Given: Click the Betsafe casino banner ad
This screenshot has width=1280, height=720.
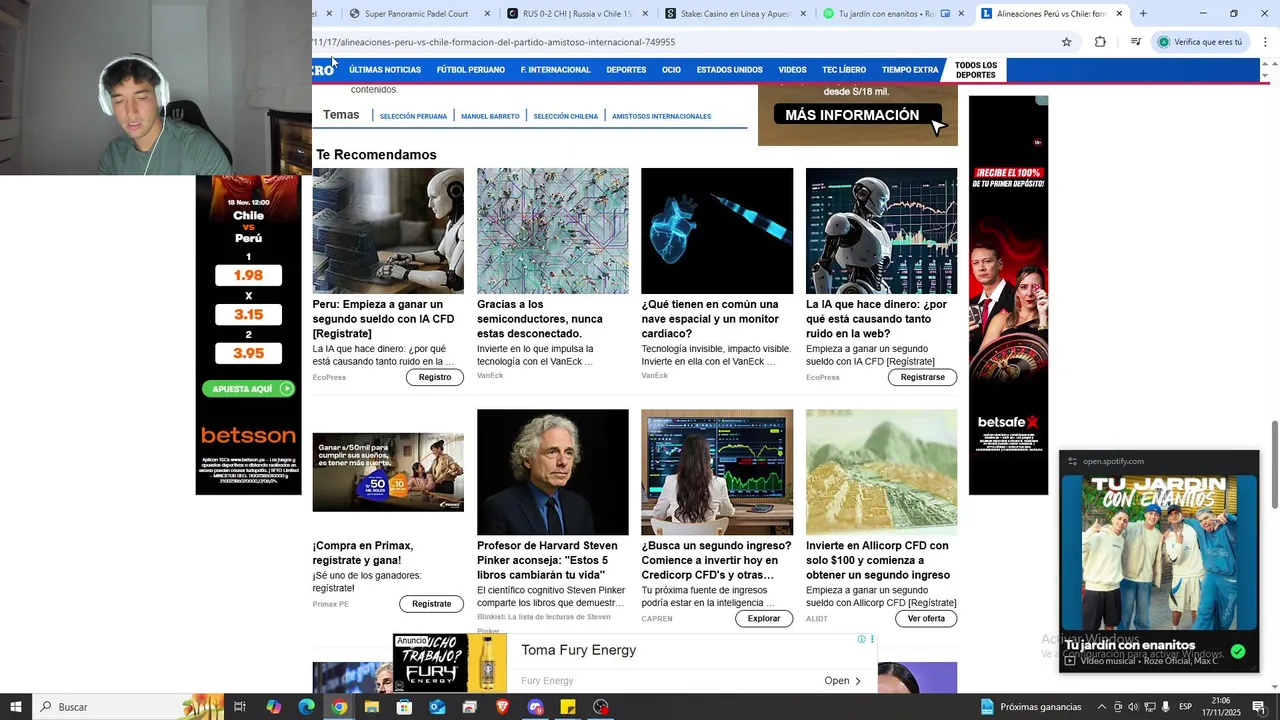Looking at the screenshot, I should pyautogui.click(x=1008, y=295).
